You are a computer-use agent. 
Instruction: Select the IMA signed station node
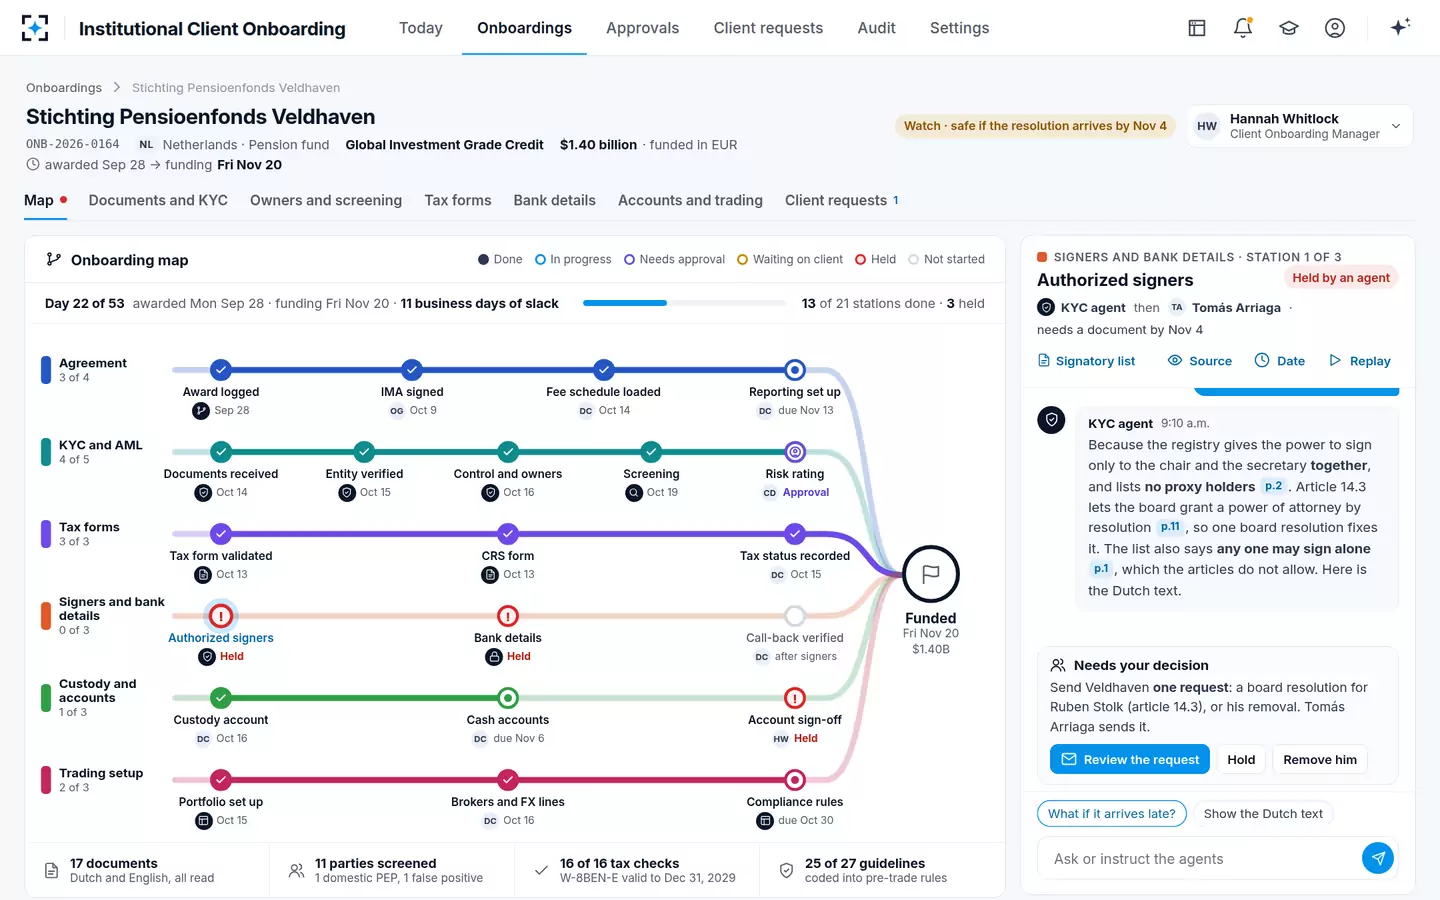(x=412, y=370)
